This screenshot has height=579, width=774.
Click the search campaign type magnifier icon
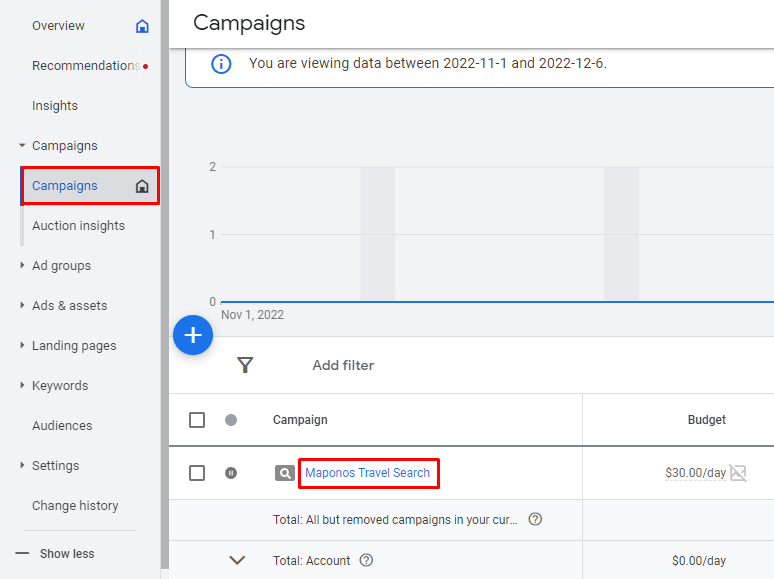(x=285, y=473)
